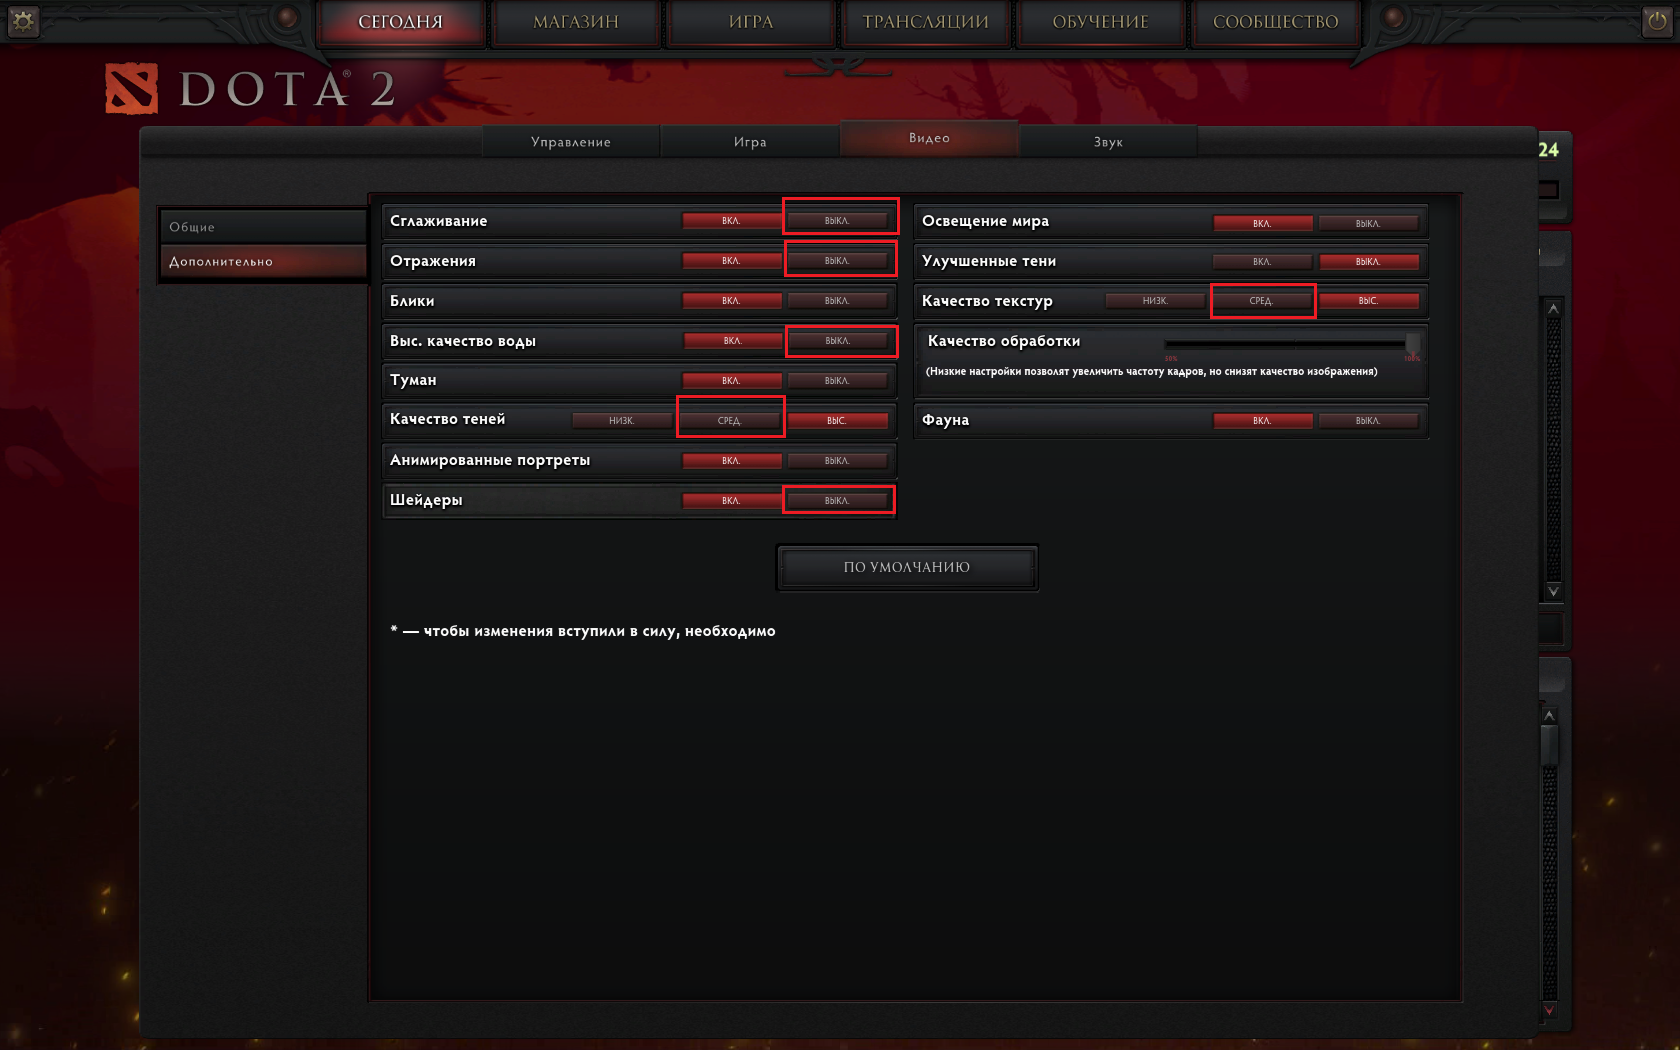1680x1050 pixels.
Task: Open settings gear icon in top-left corner
Action: pyautogui.click(x=23, y=21)
